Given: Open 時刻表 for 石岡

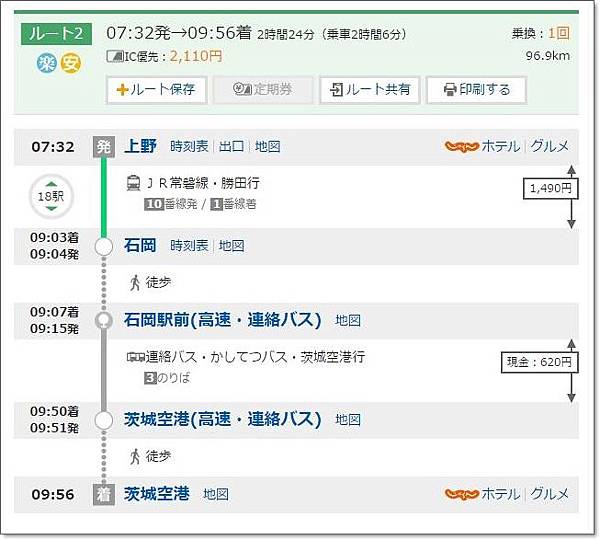Looking at the screenshot, I should 189,246.
